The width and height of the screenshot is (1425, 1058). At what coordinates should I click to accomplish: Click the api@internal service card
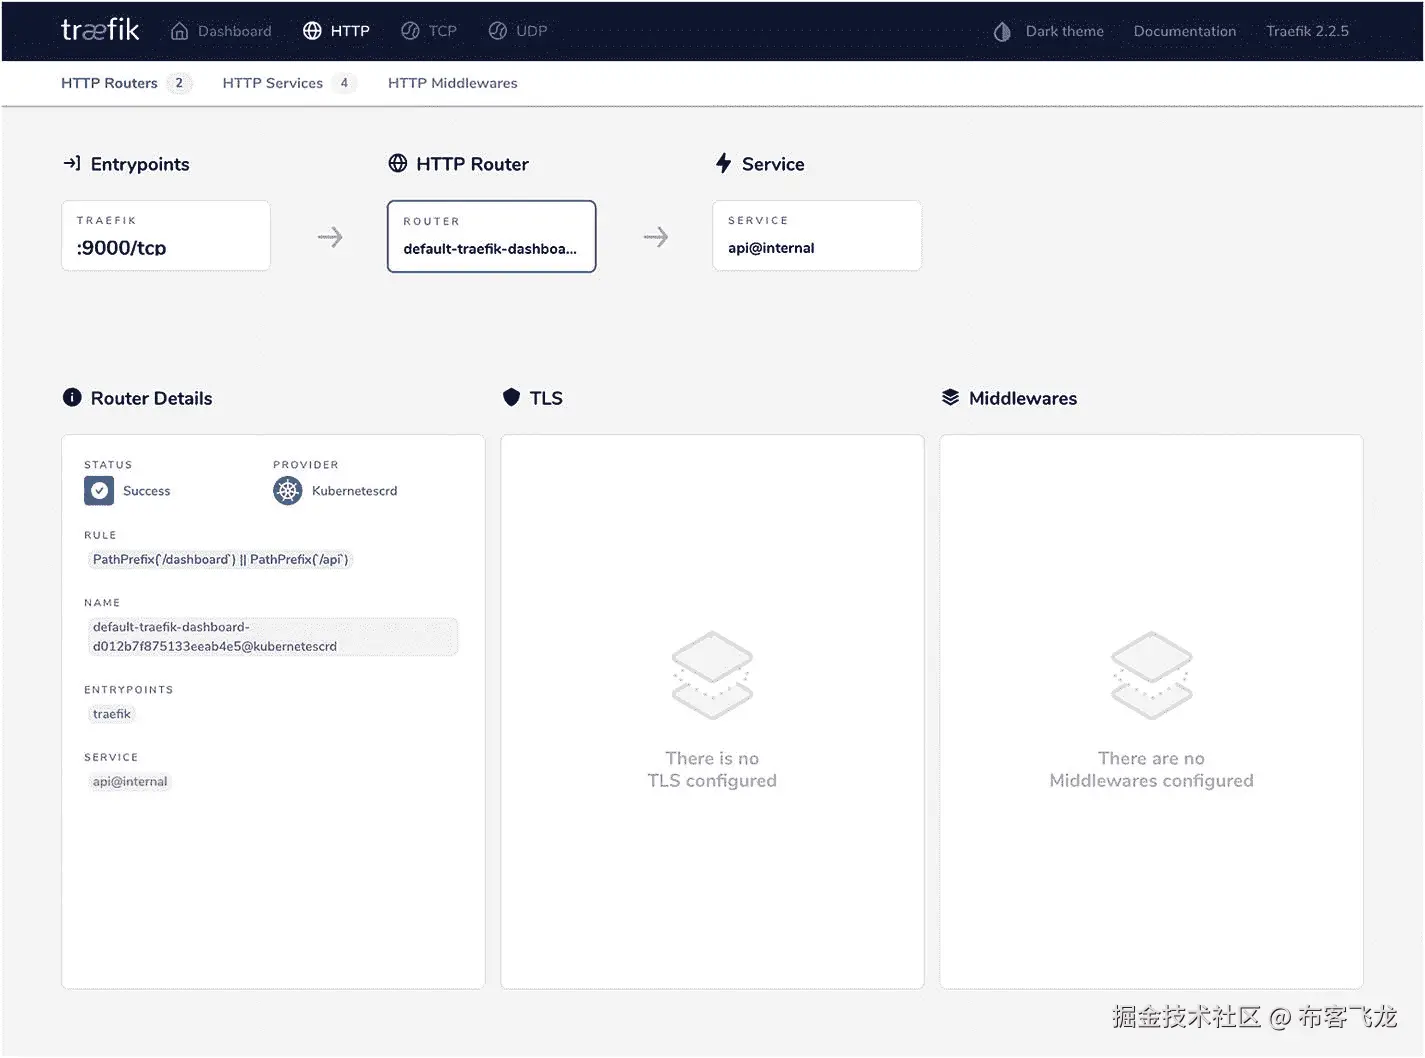coord(817,236)
